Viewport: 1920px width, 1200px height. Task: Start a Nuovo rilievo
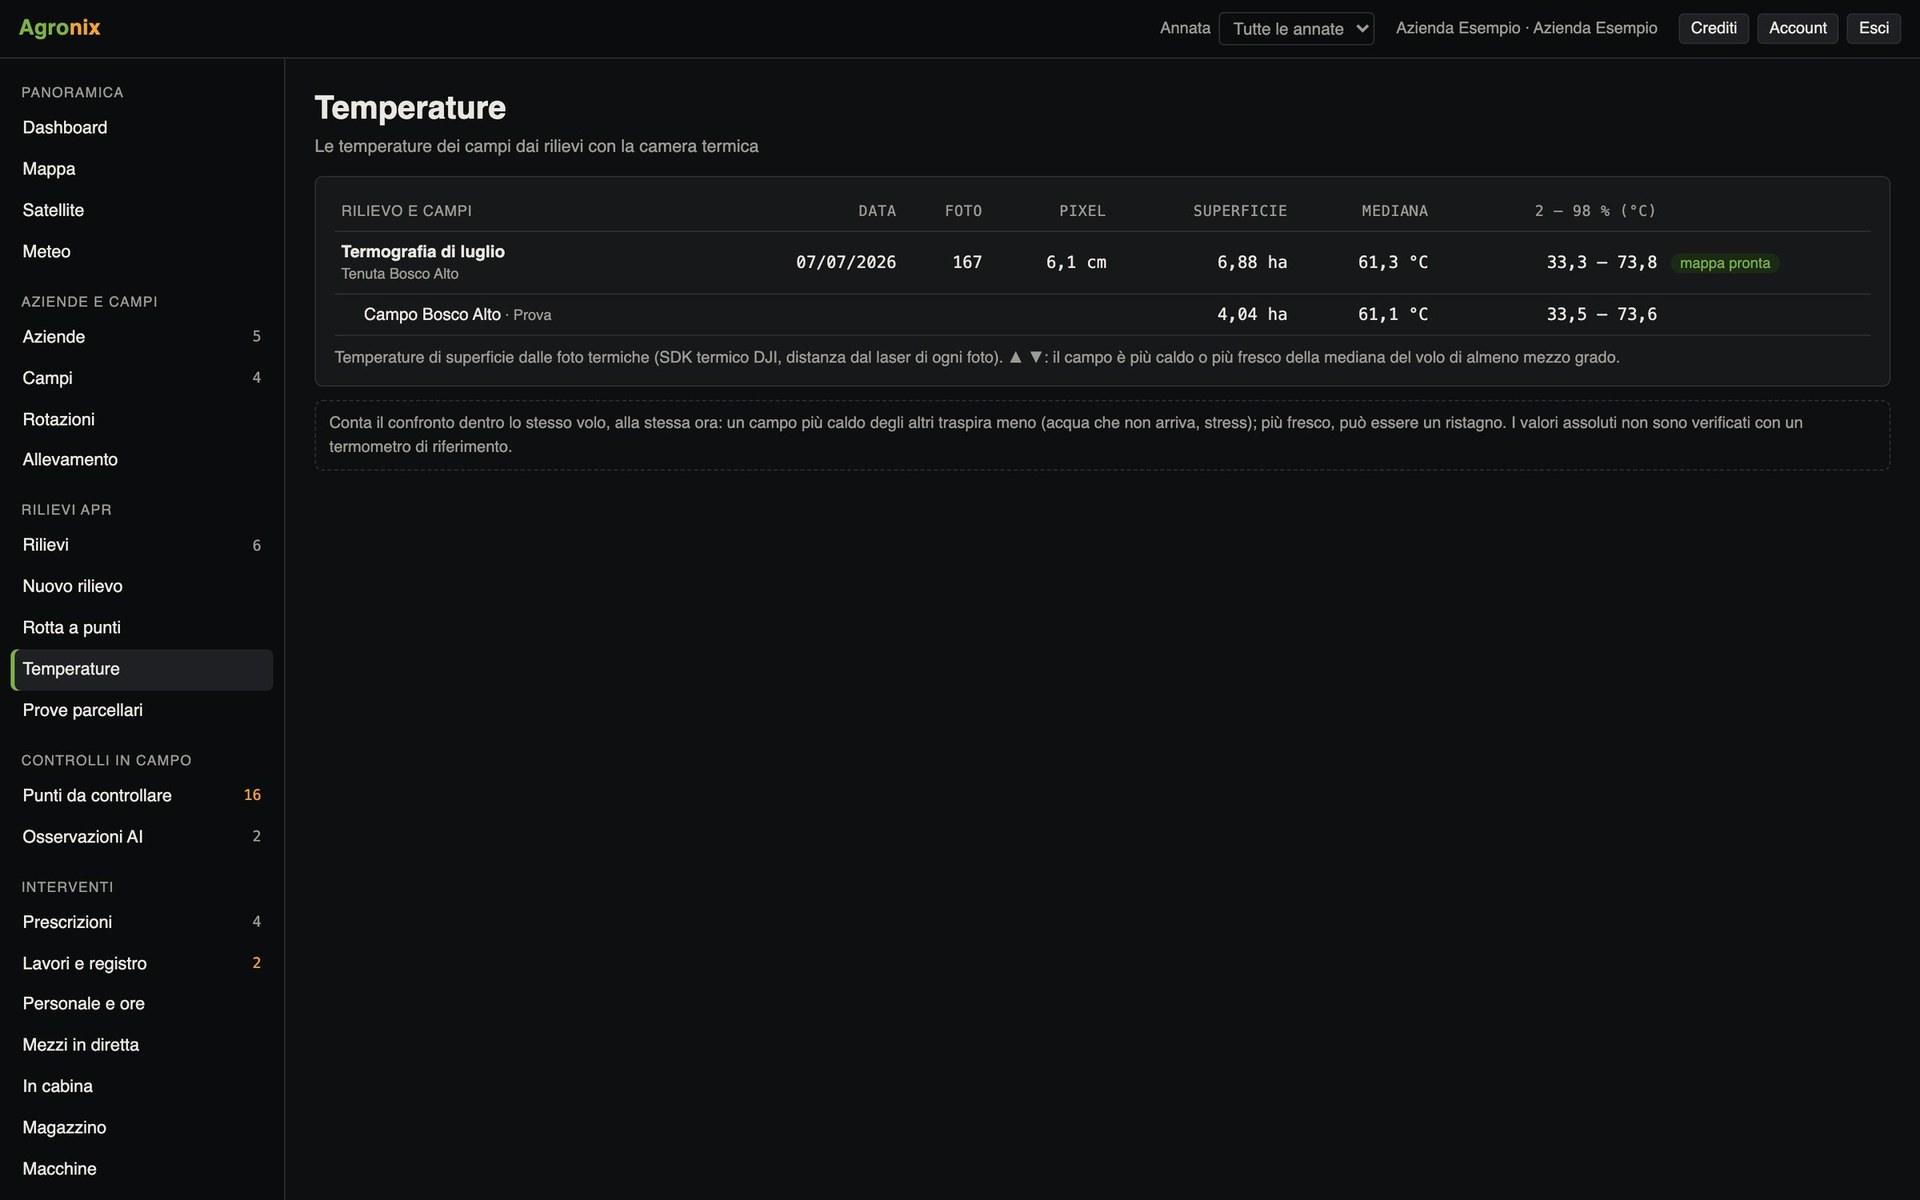click(x=142, y=586)
